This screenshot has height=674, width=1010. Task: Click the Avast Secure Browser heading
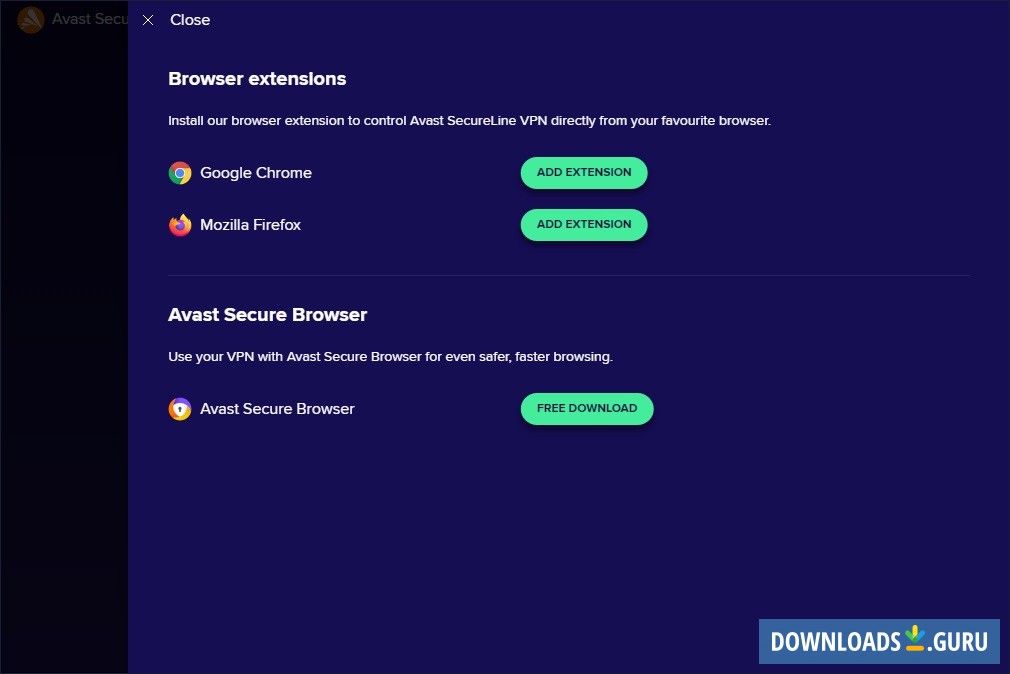268,314
